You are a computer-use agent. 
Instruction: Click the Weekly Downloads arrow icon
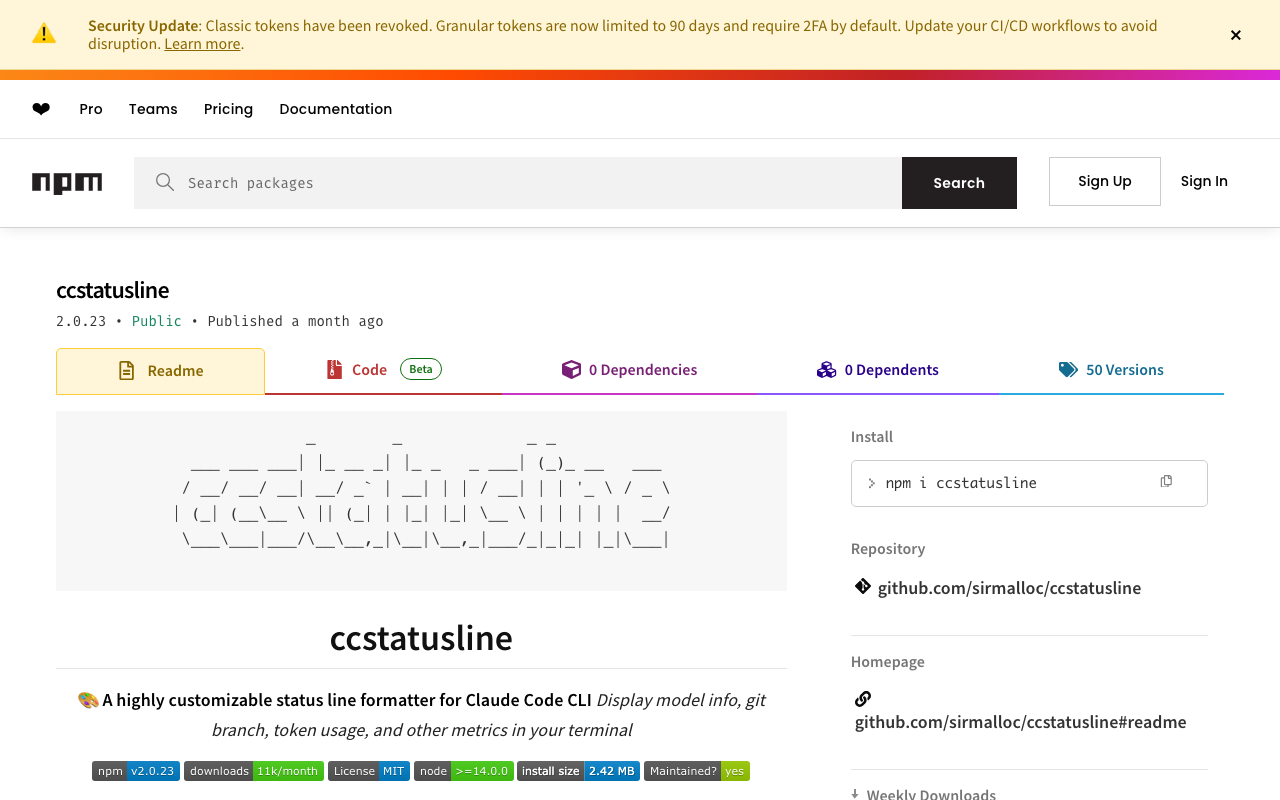tap(855, 794)
